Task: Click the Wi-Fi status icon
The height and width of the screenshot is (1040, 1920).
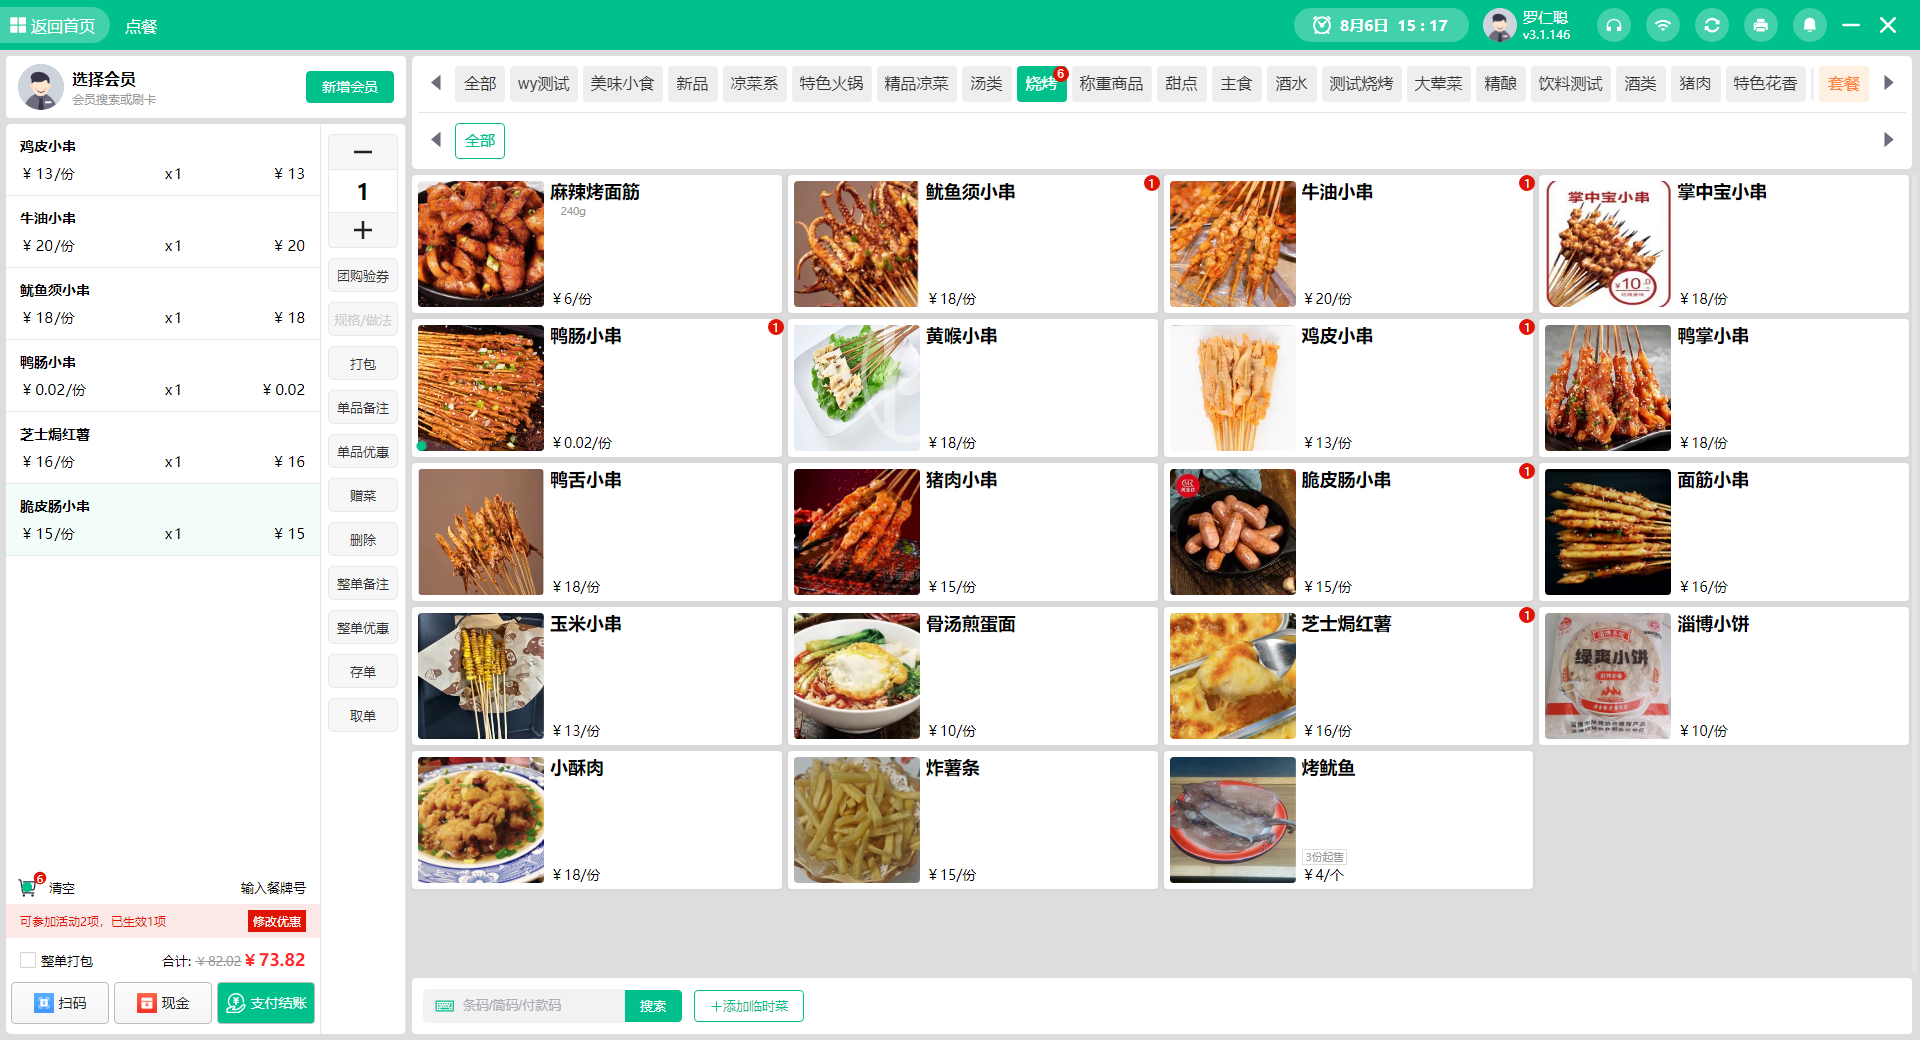Action: [x=1663, y=25]
